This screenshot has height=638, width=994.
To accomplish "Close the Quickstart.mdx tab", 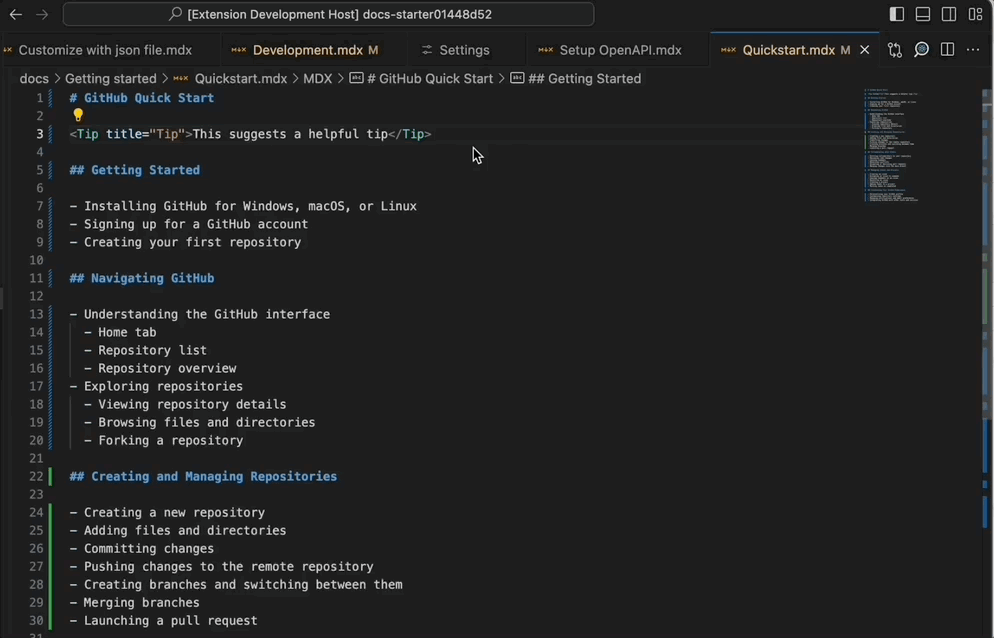I will tap(865, 50).
